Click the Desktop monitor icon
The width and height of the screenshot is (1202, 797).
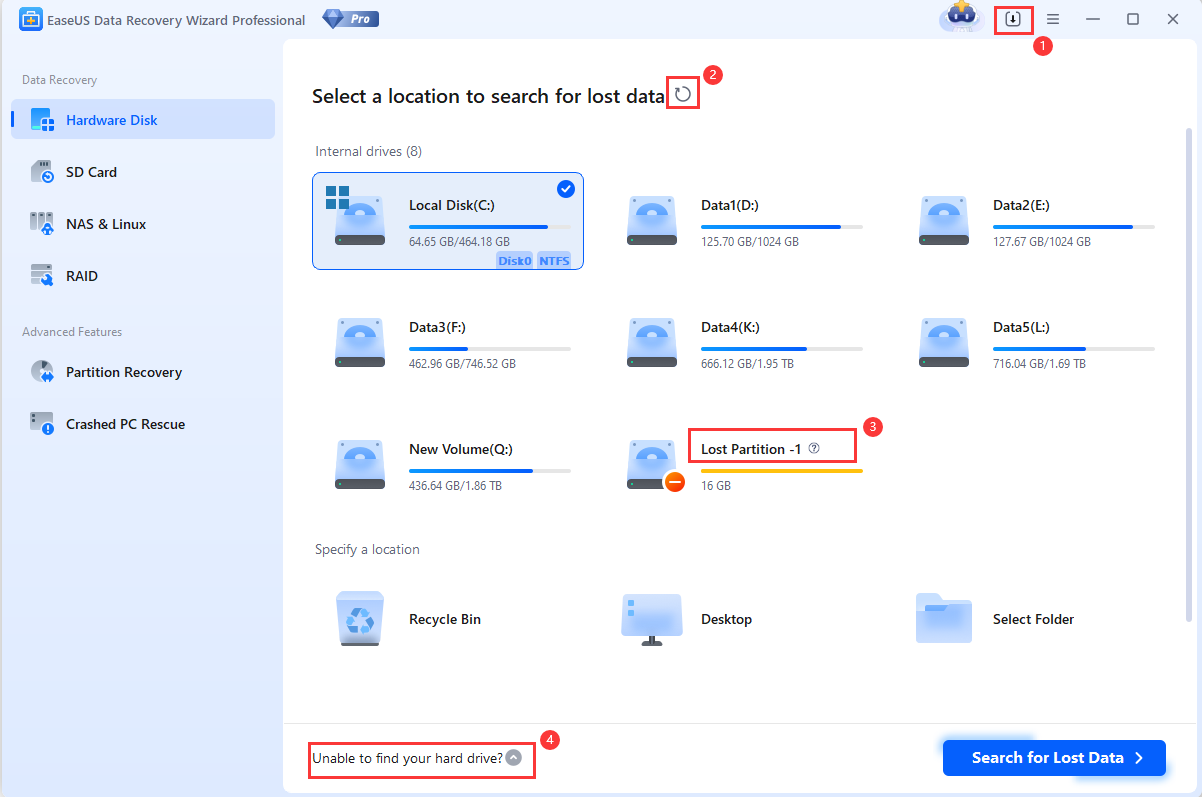pos(652,619)
